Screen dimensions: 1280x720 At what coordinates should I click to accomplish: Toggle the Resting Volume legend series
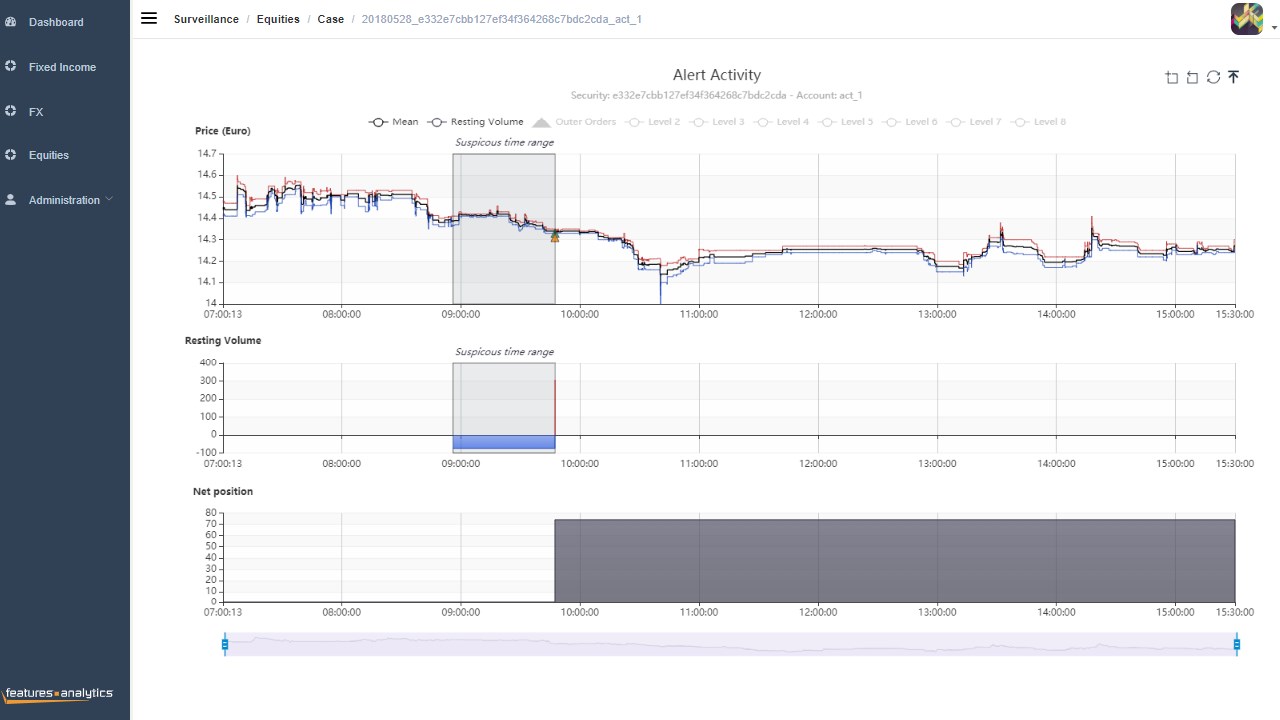click(476, 122)
